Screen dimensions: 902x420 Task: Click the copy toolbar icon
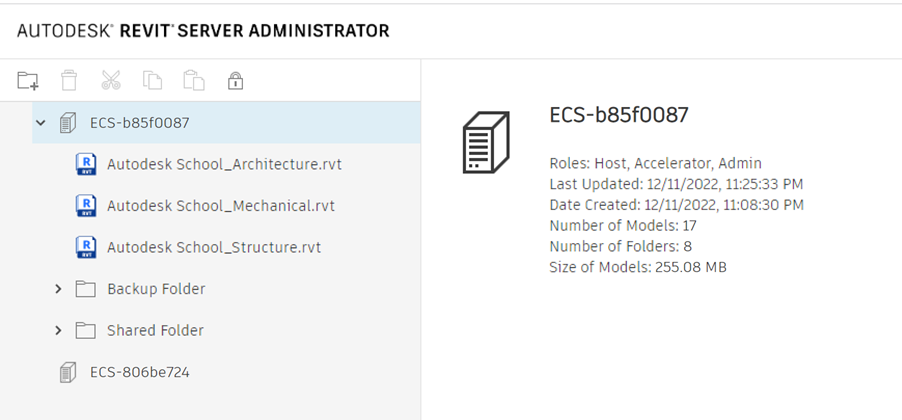click(152, 80)
